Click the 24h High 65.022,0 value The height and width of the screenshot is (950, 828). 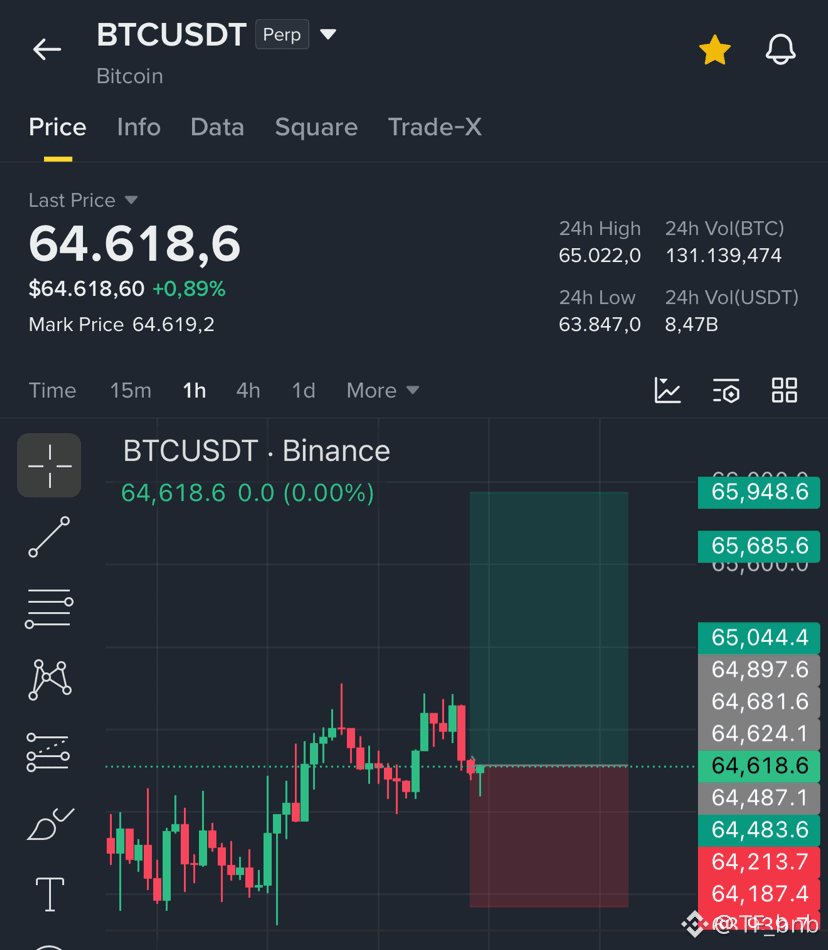point(600,256)
